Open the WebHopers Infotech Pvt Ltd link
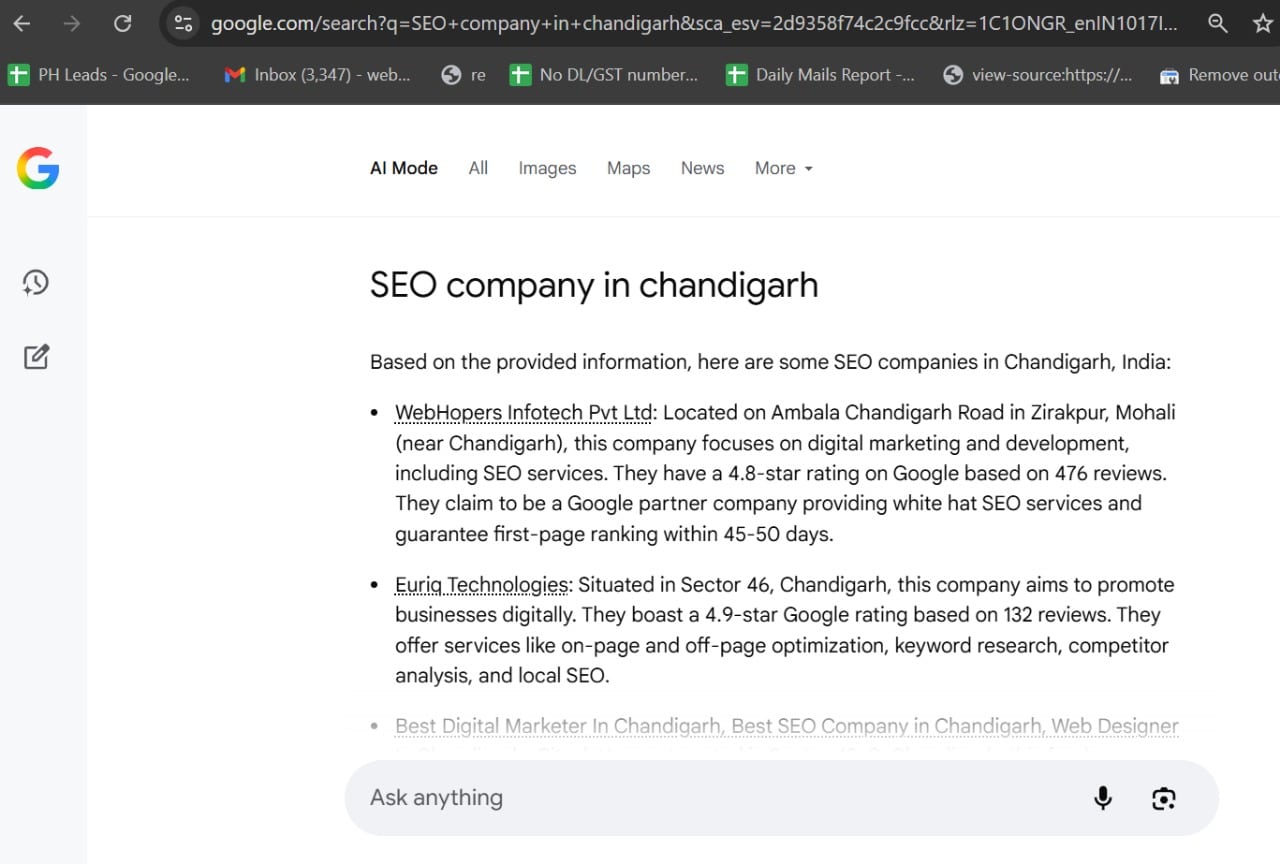The width and height of the screenshot is (1280, 864). pos(522,412)
